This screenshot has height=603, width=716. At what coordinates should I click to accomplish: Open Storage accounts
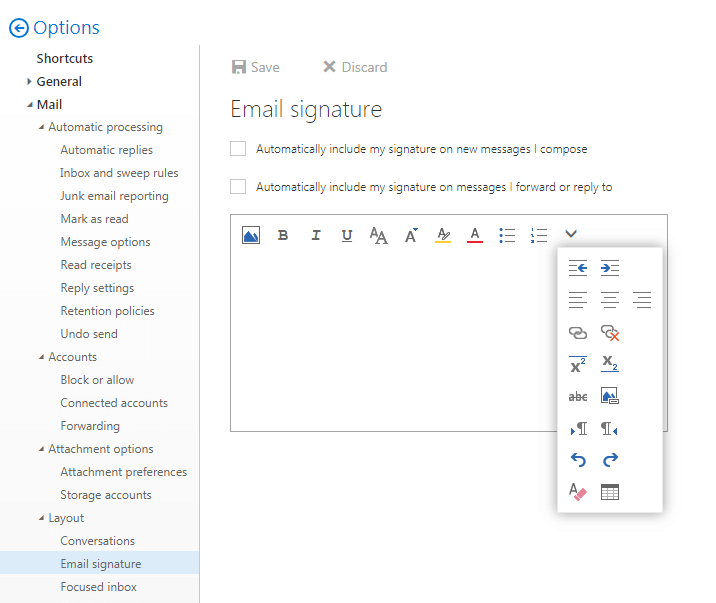(x=106, y=495)
